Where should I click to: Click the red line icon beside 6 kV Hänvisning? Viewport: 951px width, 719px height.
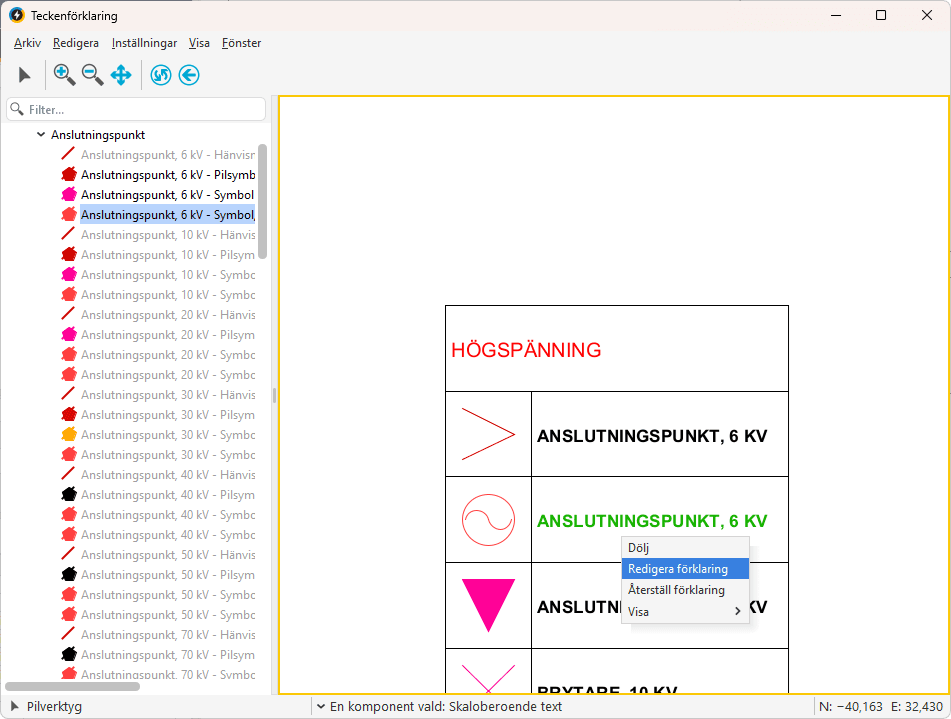69,155
